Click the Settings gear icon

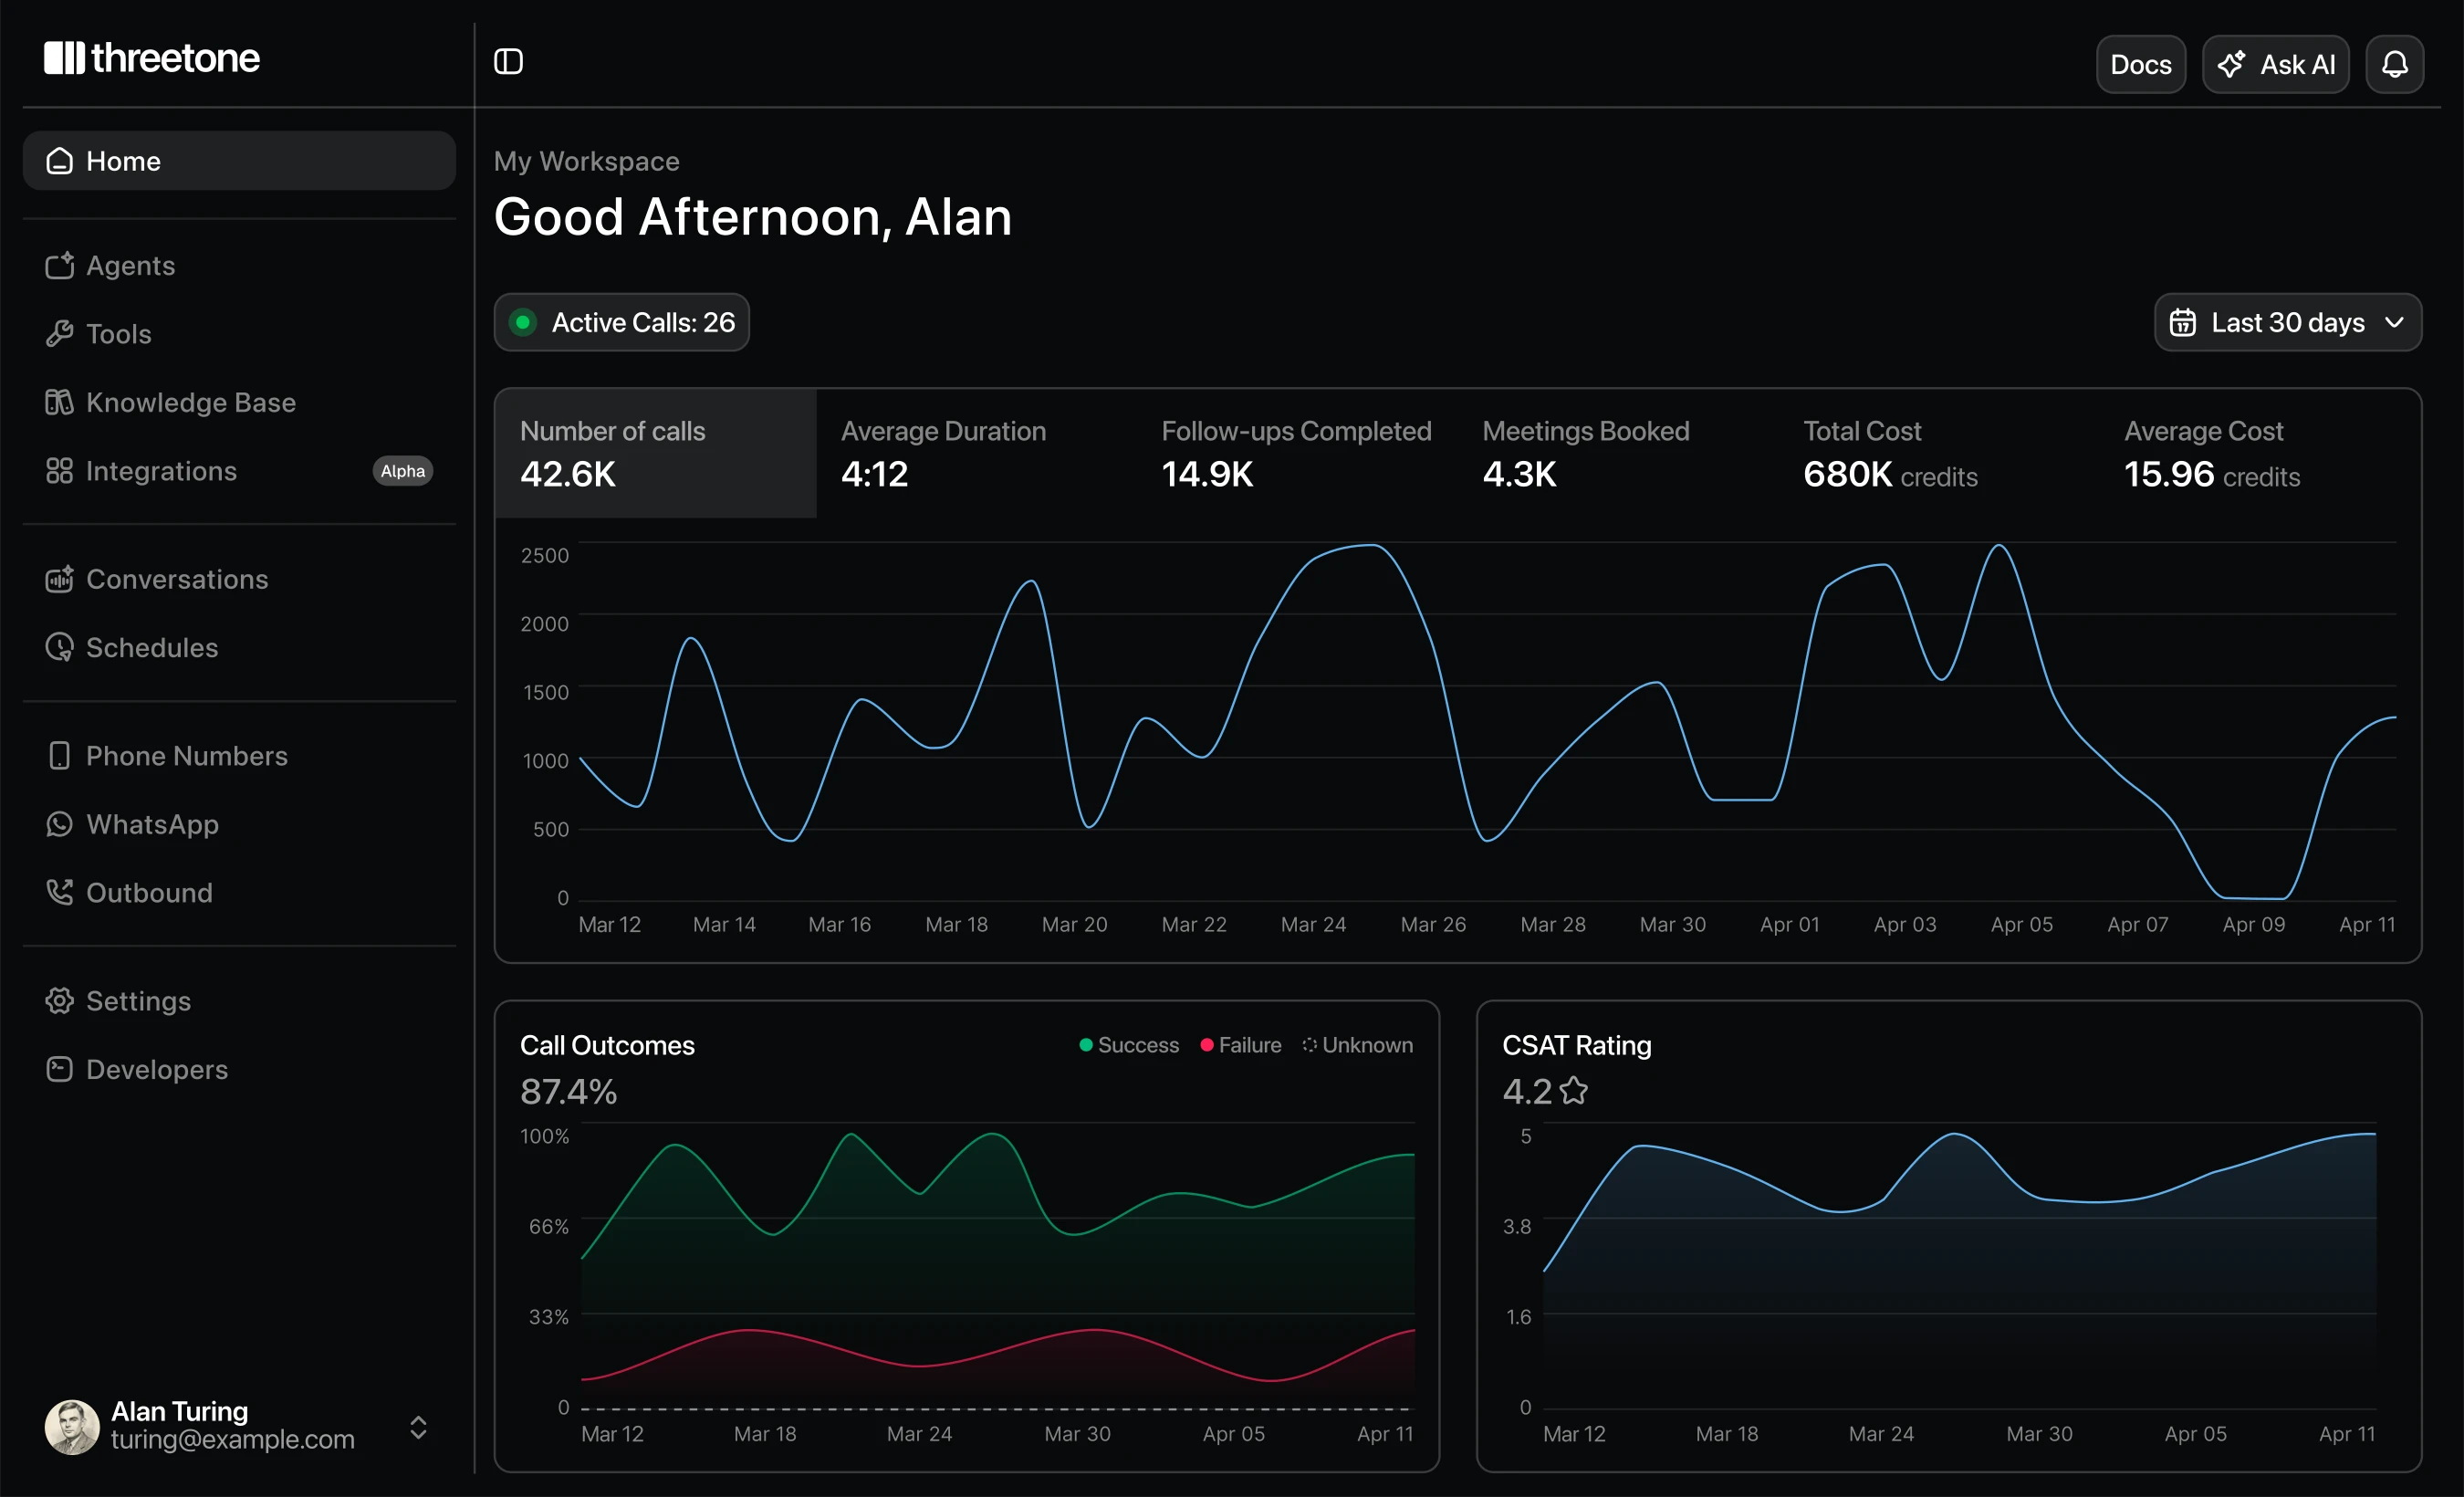[60, 1001]
